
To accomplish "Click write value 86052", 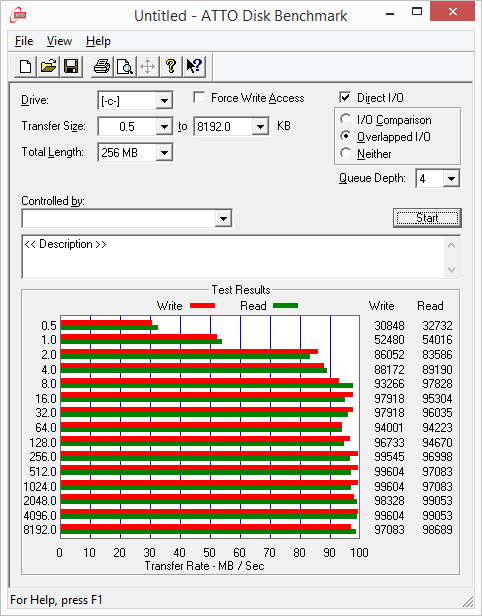I will pos(389,354).
